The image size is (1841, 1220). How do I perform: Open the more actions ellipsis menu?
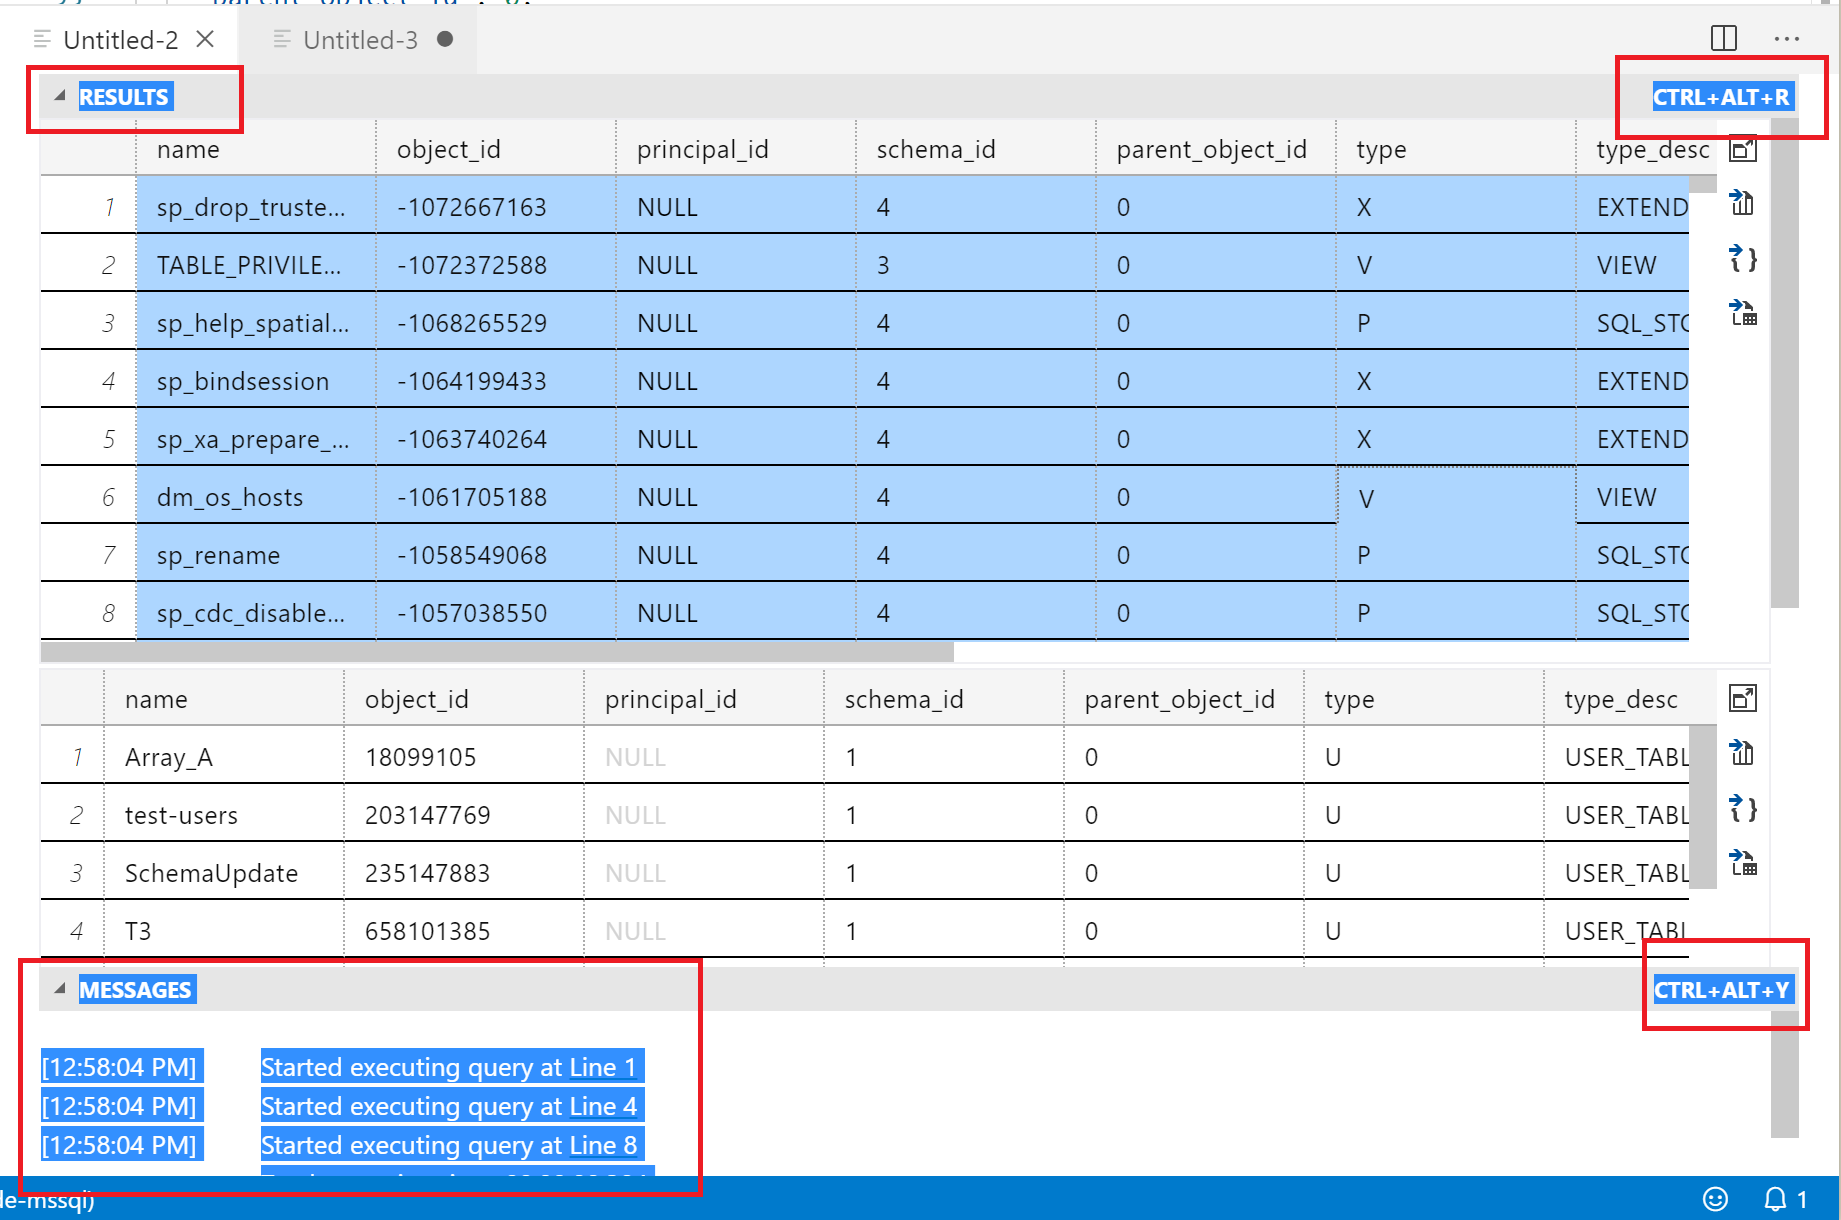1786,39
